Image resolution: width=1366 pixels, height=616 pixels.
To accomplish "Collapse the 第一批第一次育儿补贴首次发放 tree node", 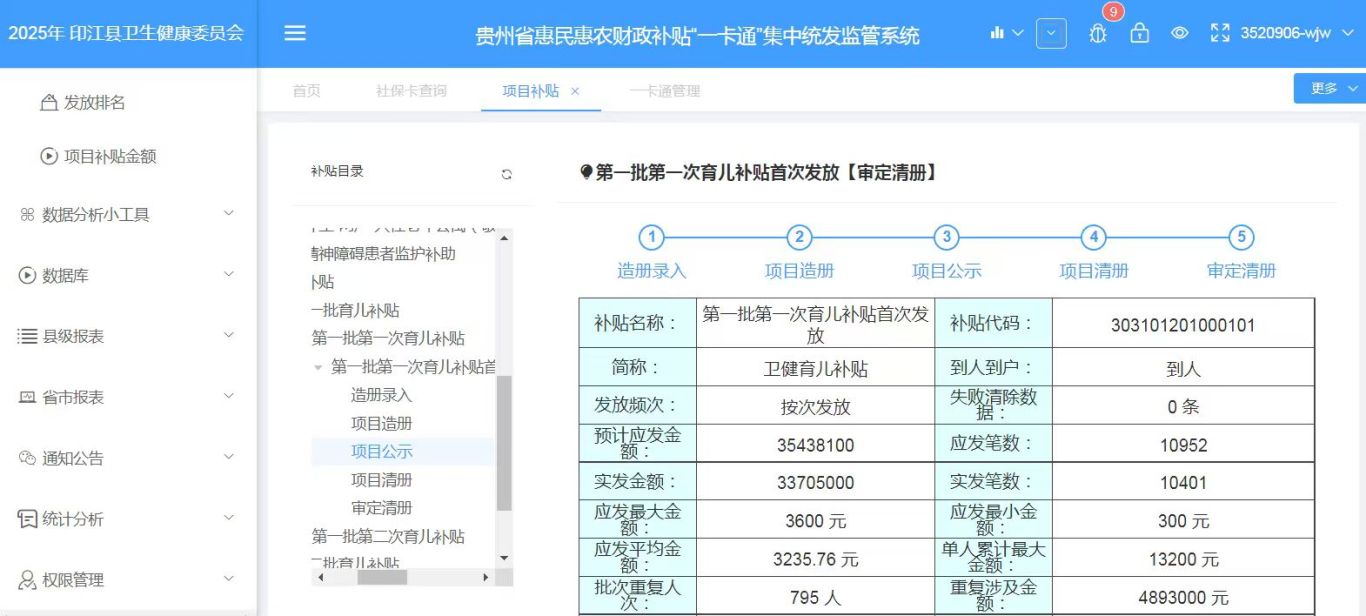I will pos(319,367).
